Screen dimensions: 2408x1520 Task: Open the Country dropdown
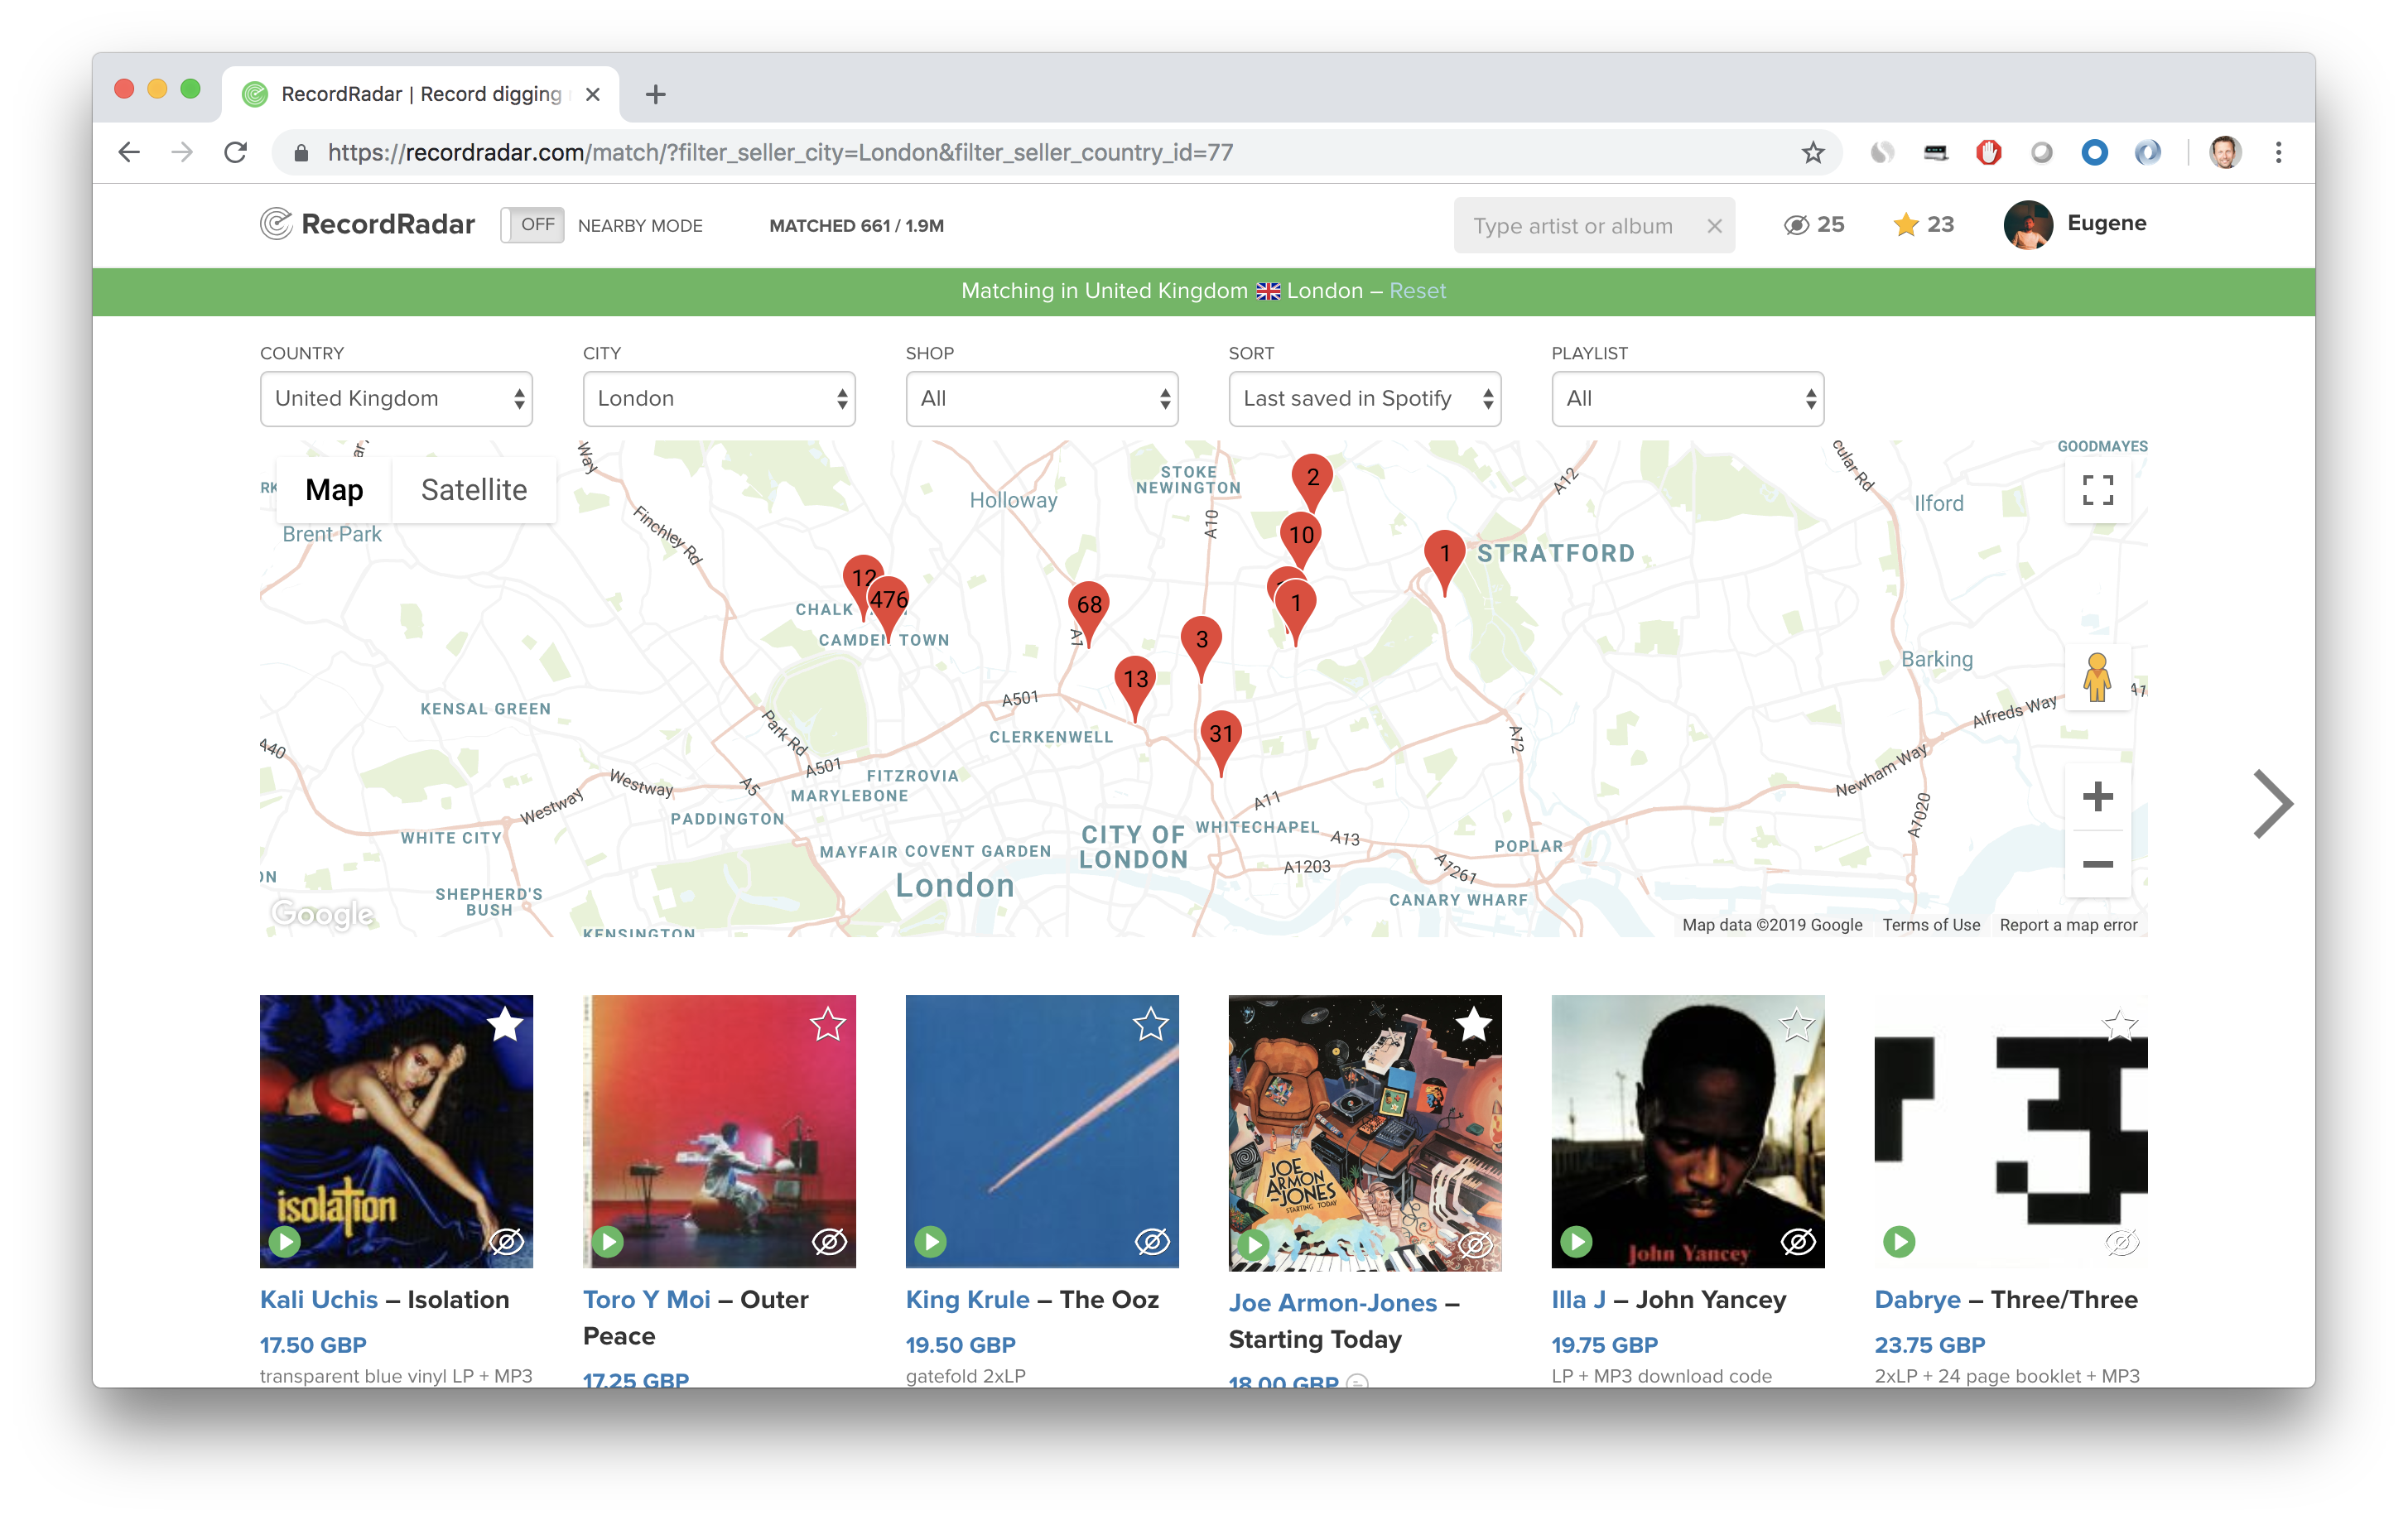(396, 398)
